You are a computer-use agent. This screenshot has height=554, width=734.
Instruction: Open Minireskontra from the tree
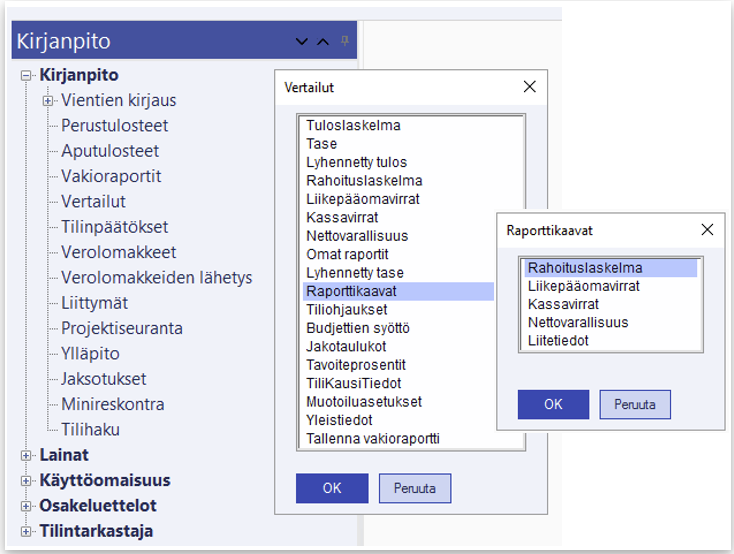pos(112,404)
